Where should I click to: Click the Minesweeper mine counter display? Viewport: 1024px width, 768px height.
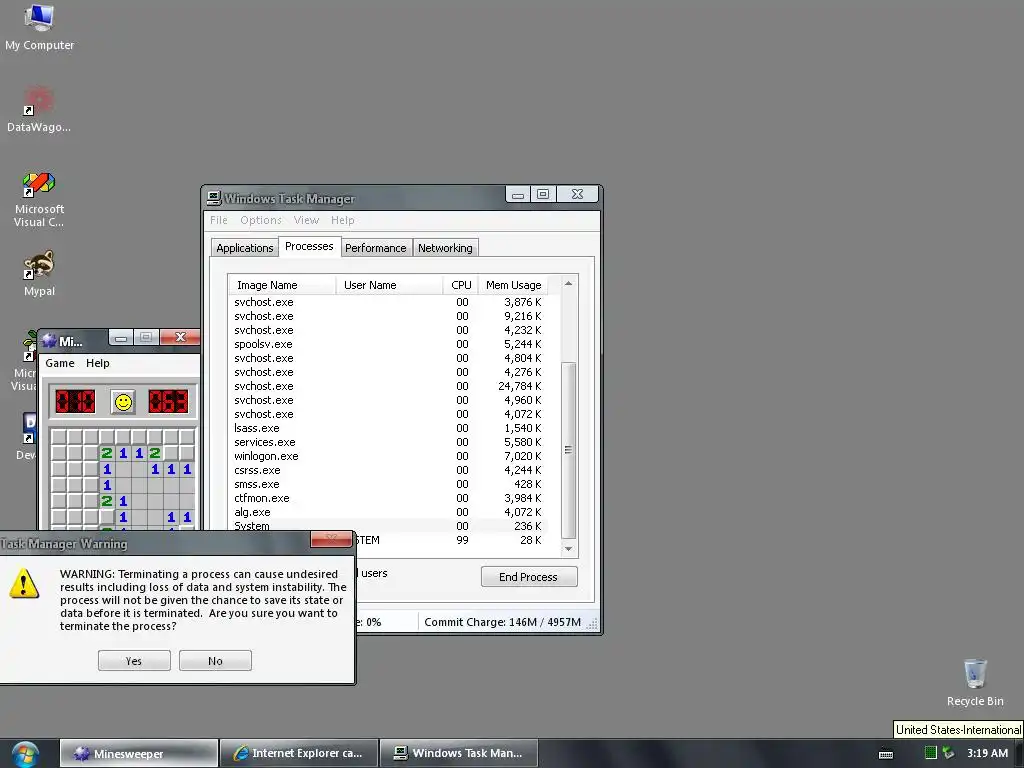(x=75, y=402)
